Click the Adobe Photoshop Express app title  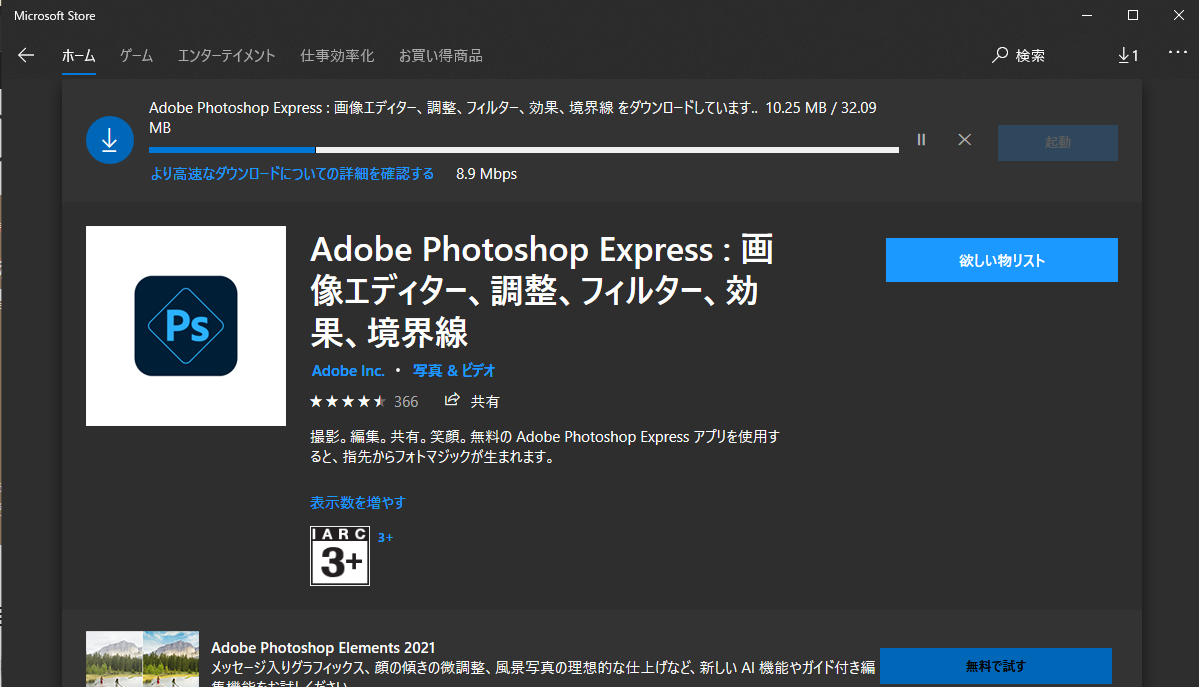coord(542,291)
